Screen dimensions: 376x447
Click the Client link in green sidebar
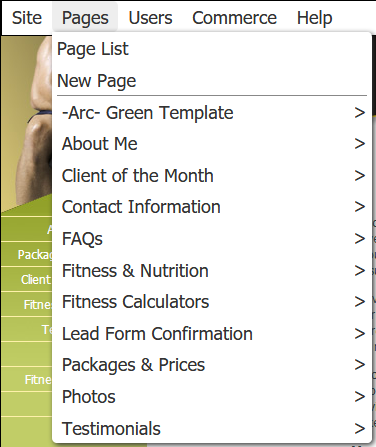(36, 279)
